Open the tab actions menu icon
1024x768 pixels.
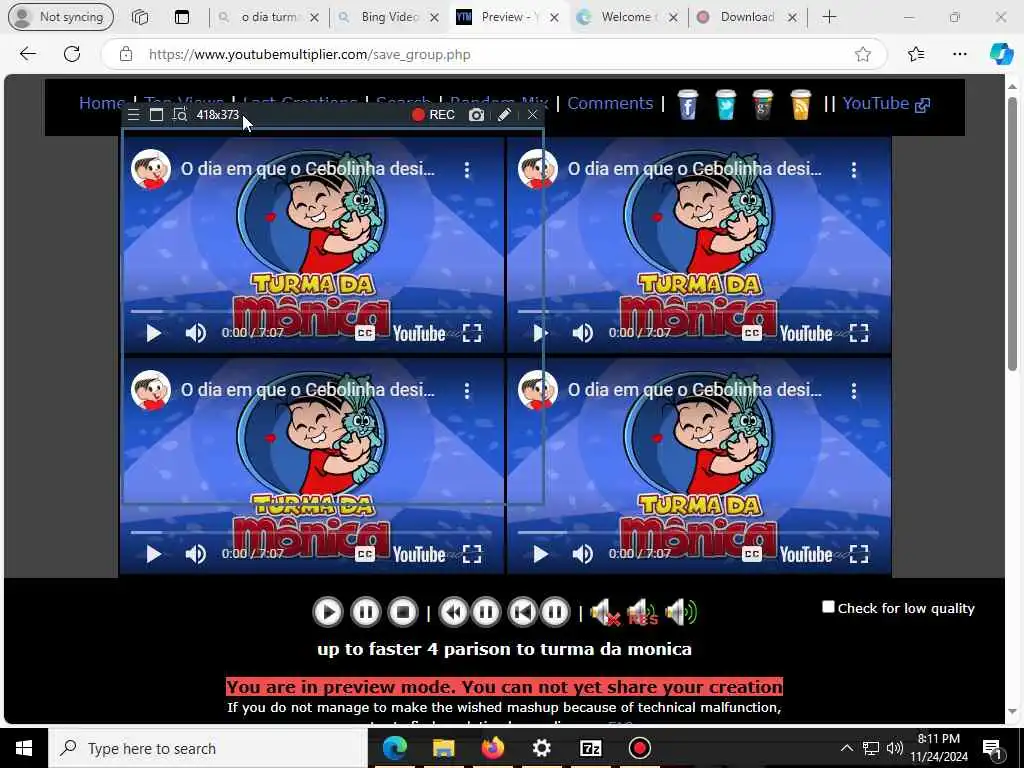pyautogui.click(x=182, y=17)
